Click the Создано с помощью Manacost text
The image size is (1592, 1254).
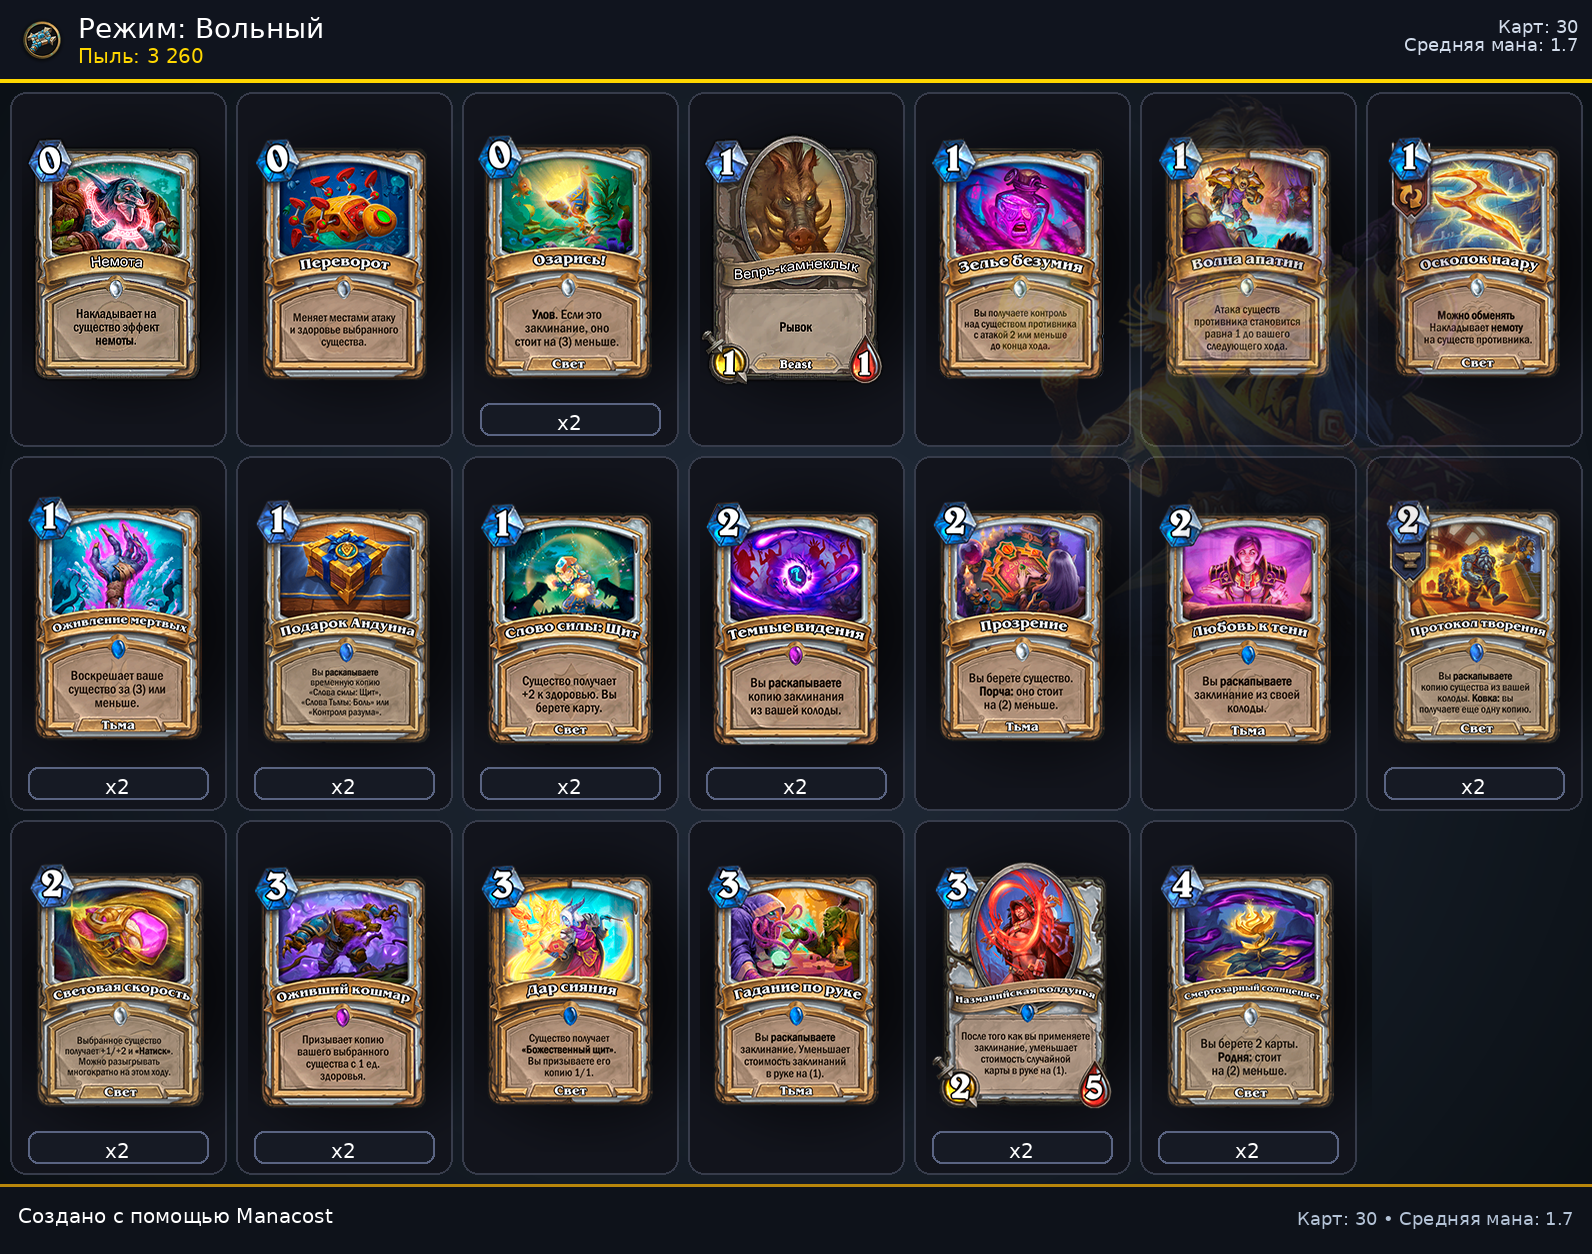[x=175, y=1216]
